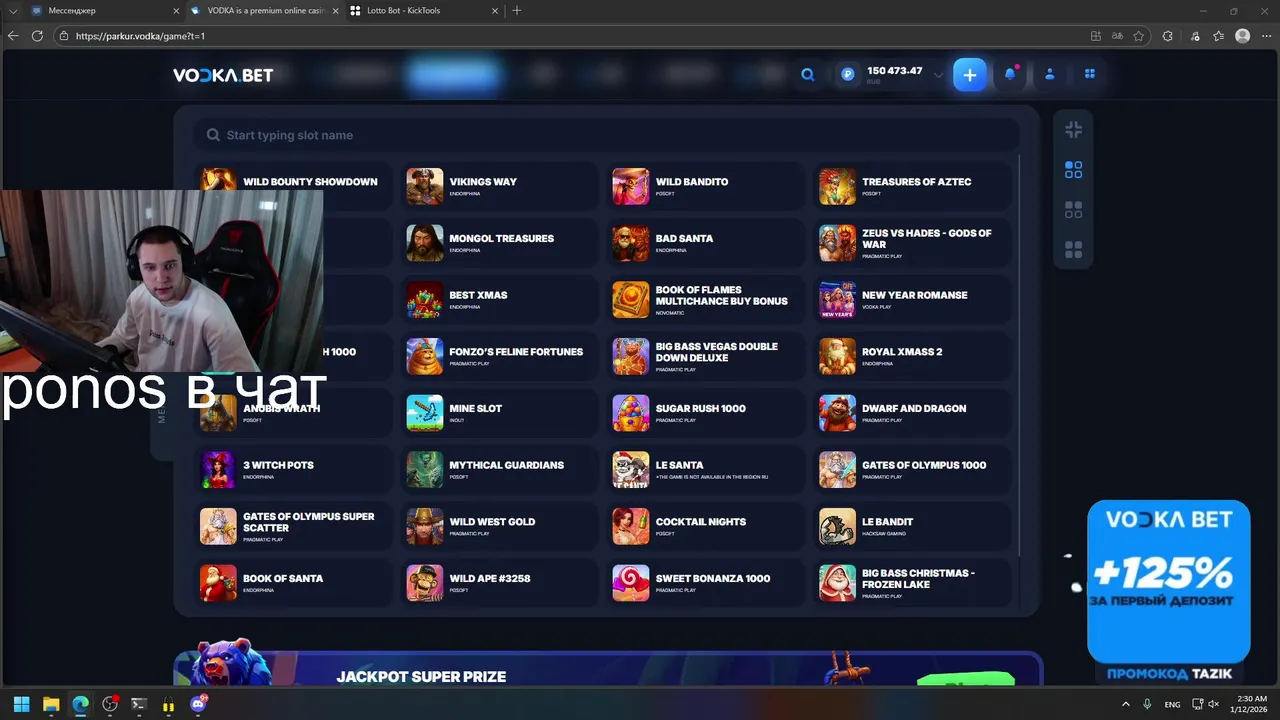Launch Gates of Olympus Super Scatter
1280x720 pixels.
pos(292,526)
